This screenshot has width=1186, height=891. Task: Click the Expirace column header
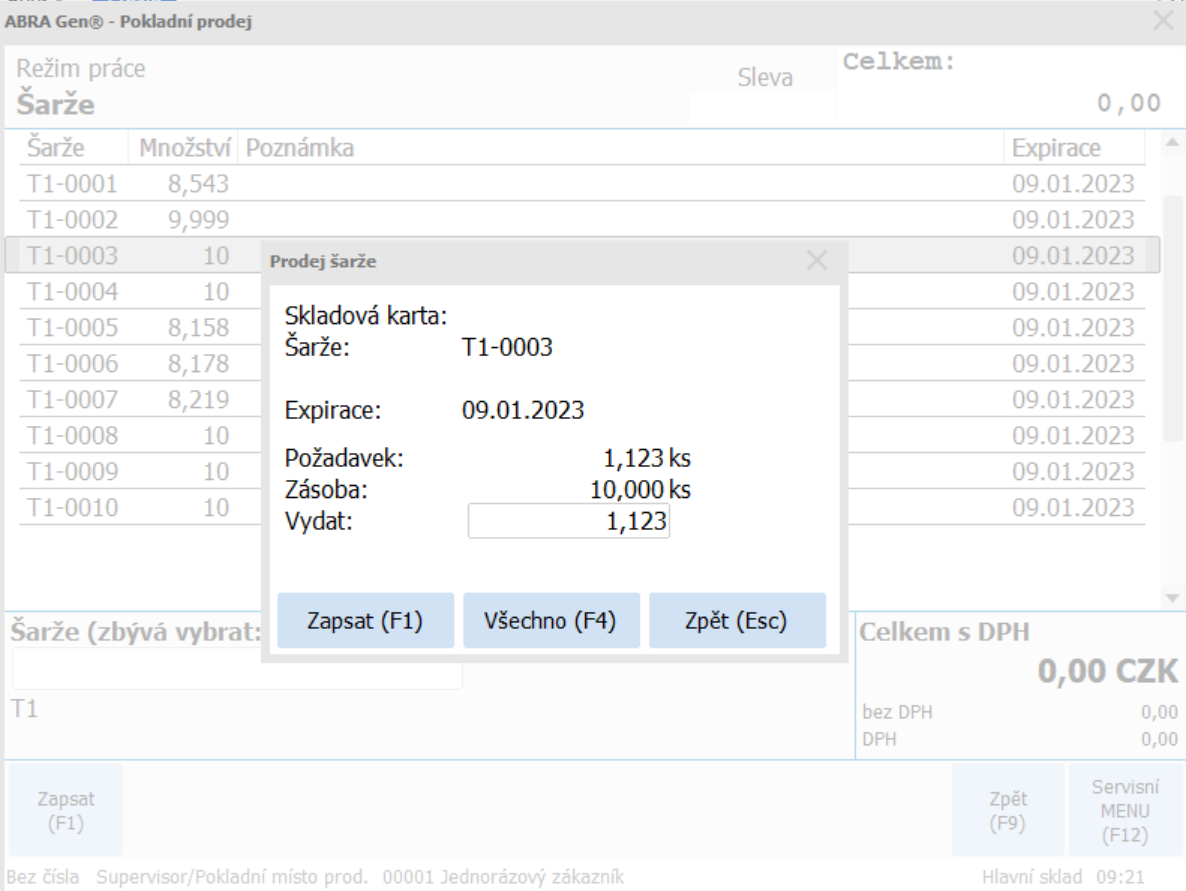(x=1056, y=148)
